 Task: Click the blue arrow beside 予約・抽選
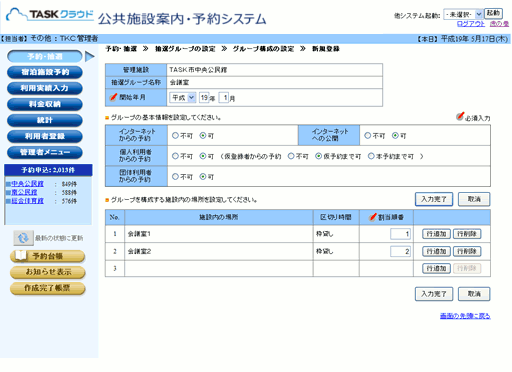(x=90, y=57)
